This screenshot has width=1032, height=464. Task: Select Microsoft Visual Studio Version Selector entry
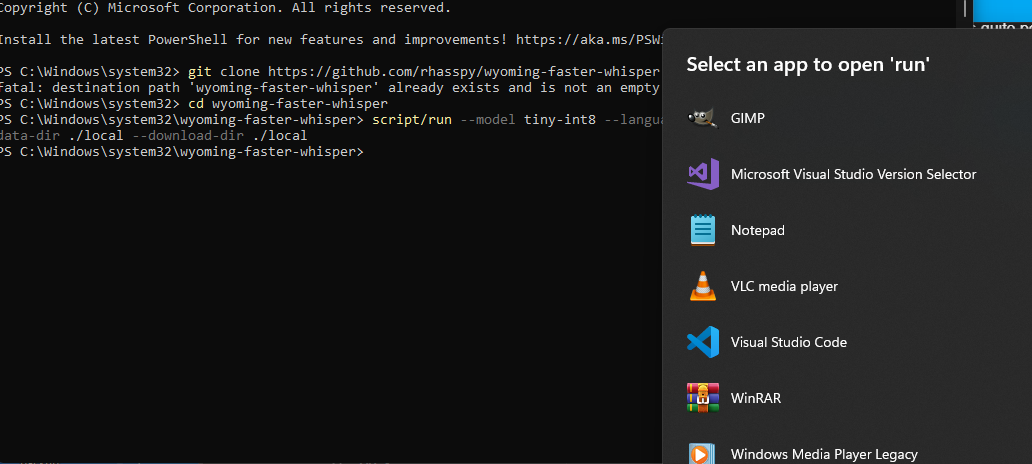[x=853, y=174]
